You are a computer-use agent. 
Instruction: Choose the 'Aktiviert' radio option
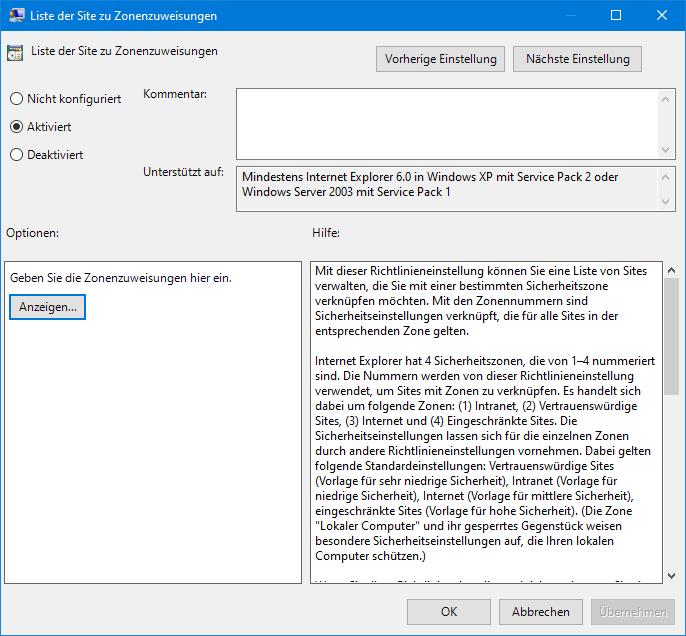tap(16, 127)
